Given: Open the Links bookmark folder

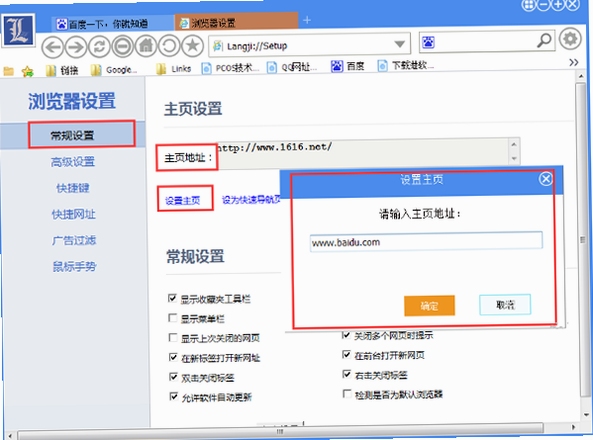Looking at the screenshot, I should point(174,69).
